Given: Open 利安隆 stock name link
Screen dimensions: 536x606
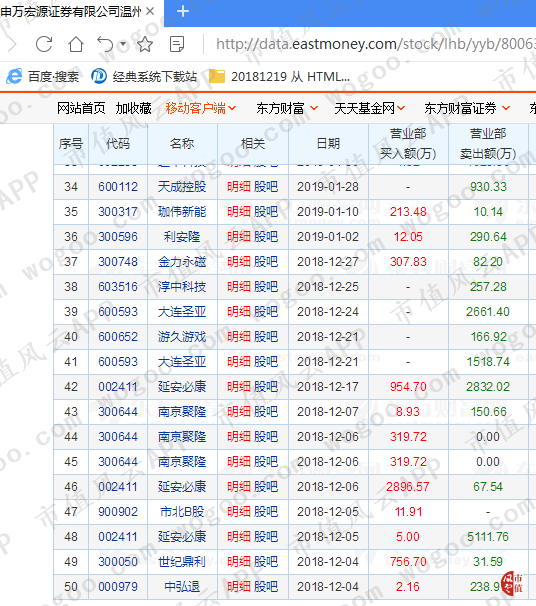Looking at the screenshot, I should [182, 237].
